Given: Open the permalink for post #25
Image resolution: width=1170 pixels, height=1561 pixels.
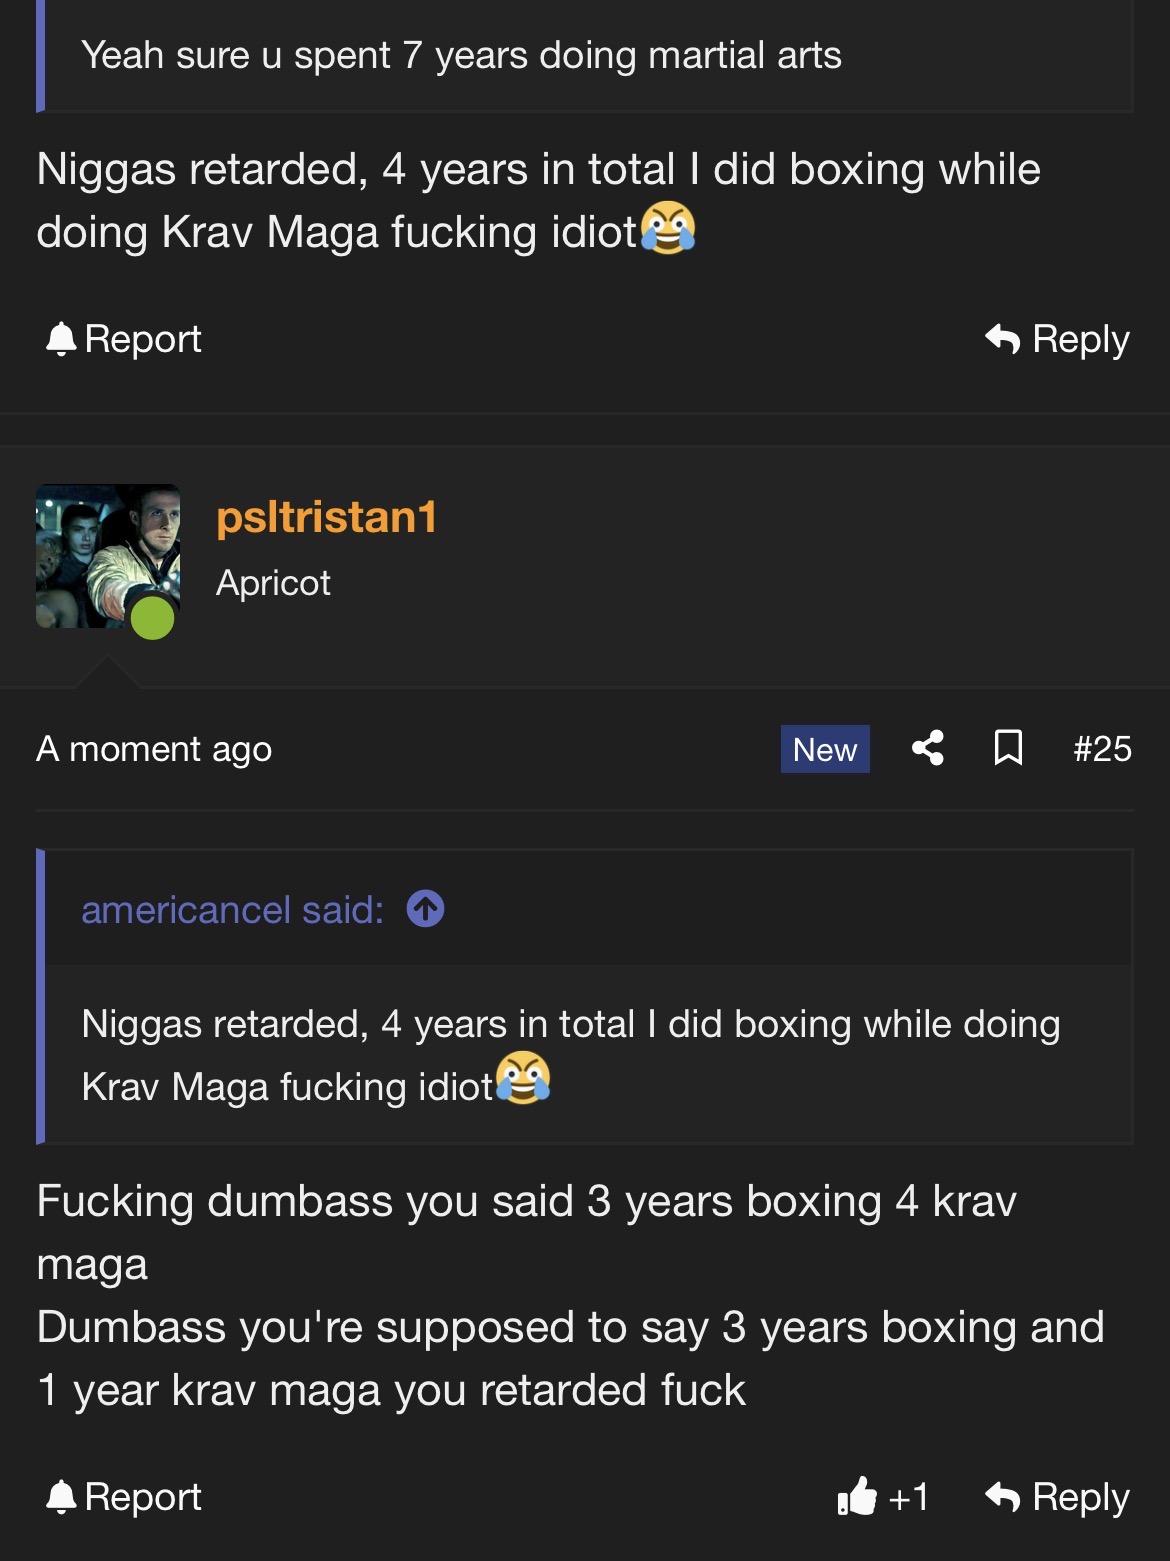Looking at the screenshot, I should (x=1102, y=749).
